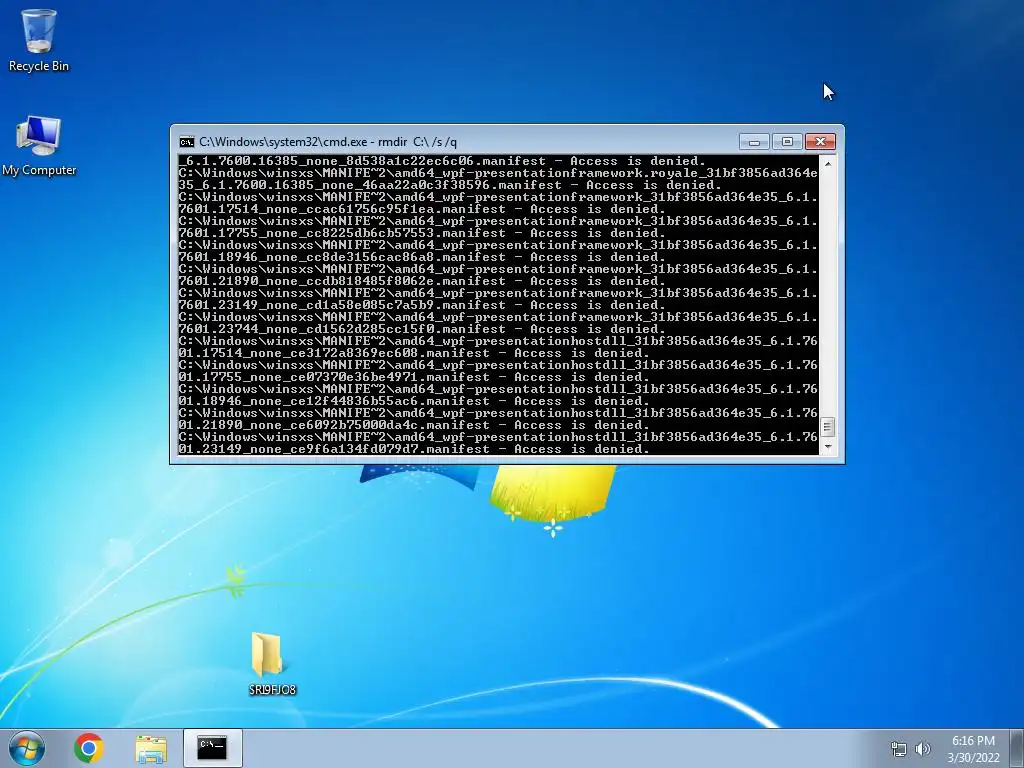Click console line containing presentationframework.royale

point(498,173)
